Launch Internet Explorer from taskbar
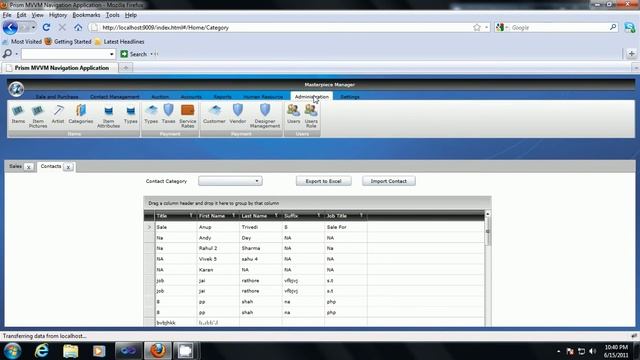The height and width of the screenshot is (360, 640). click(41, 351)
